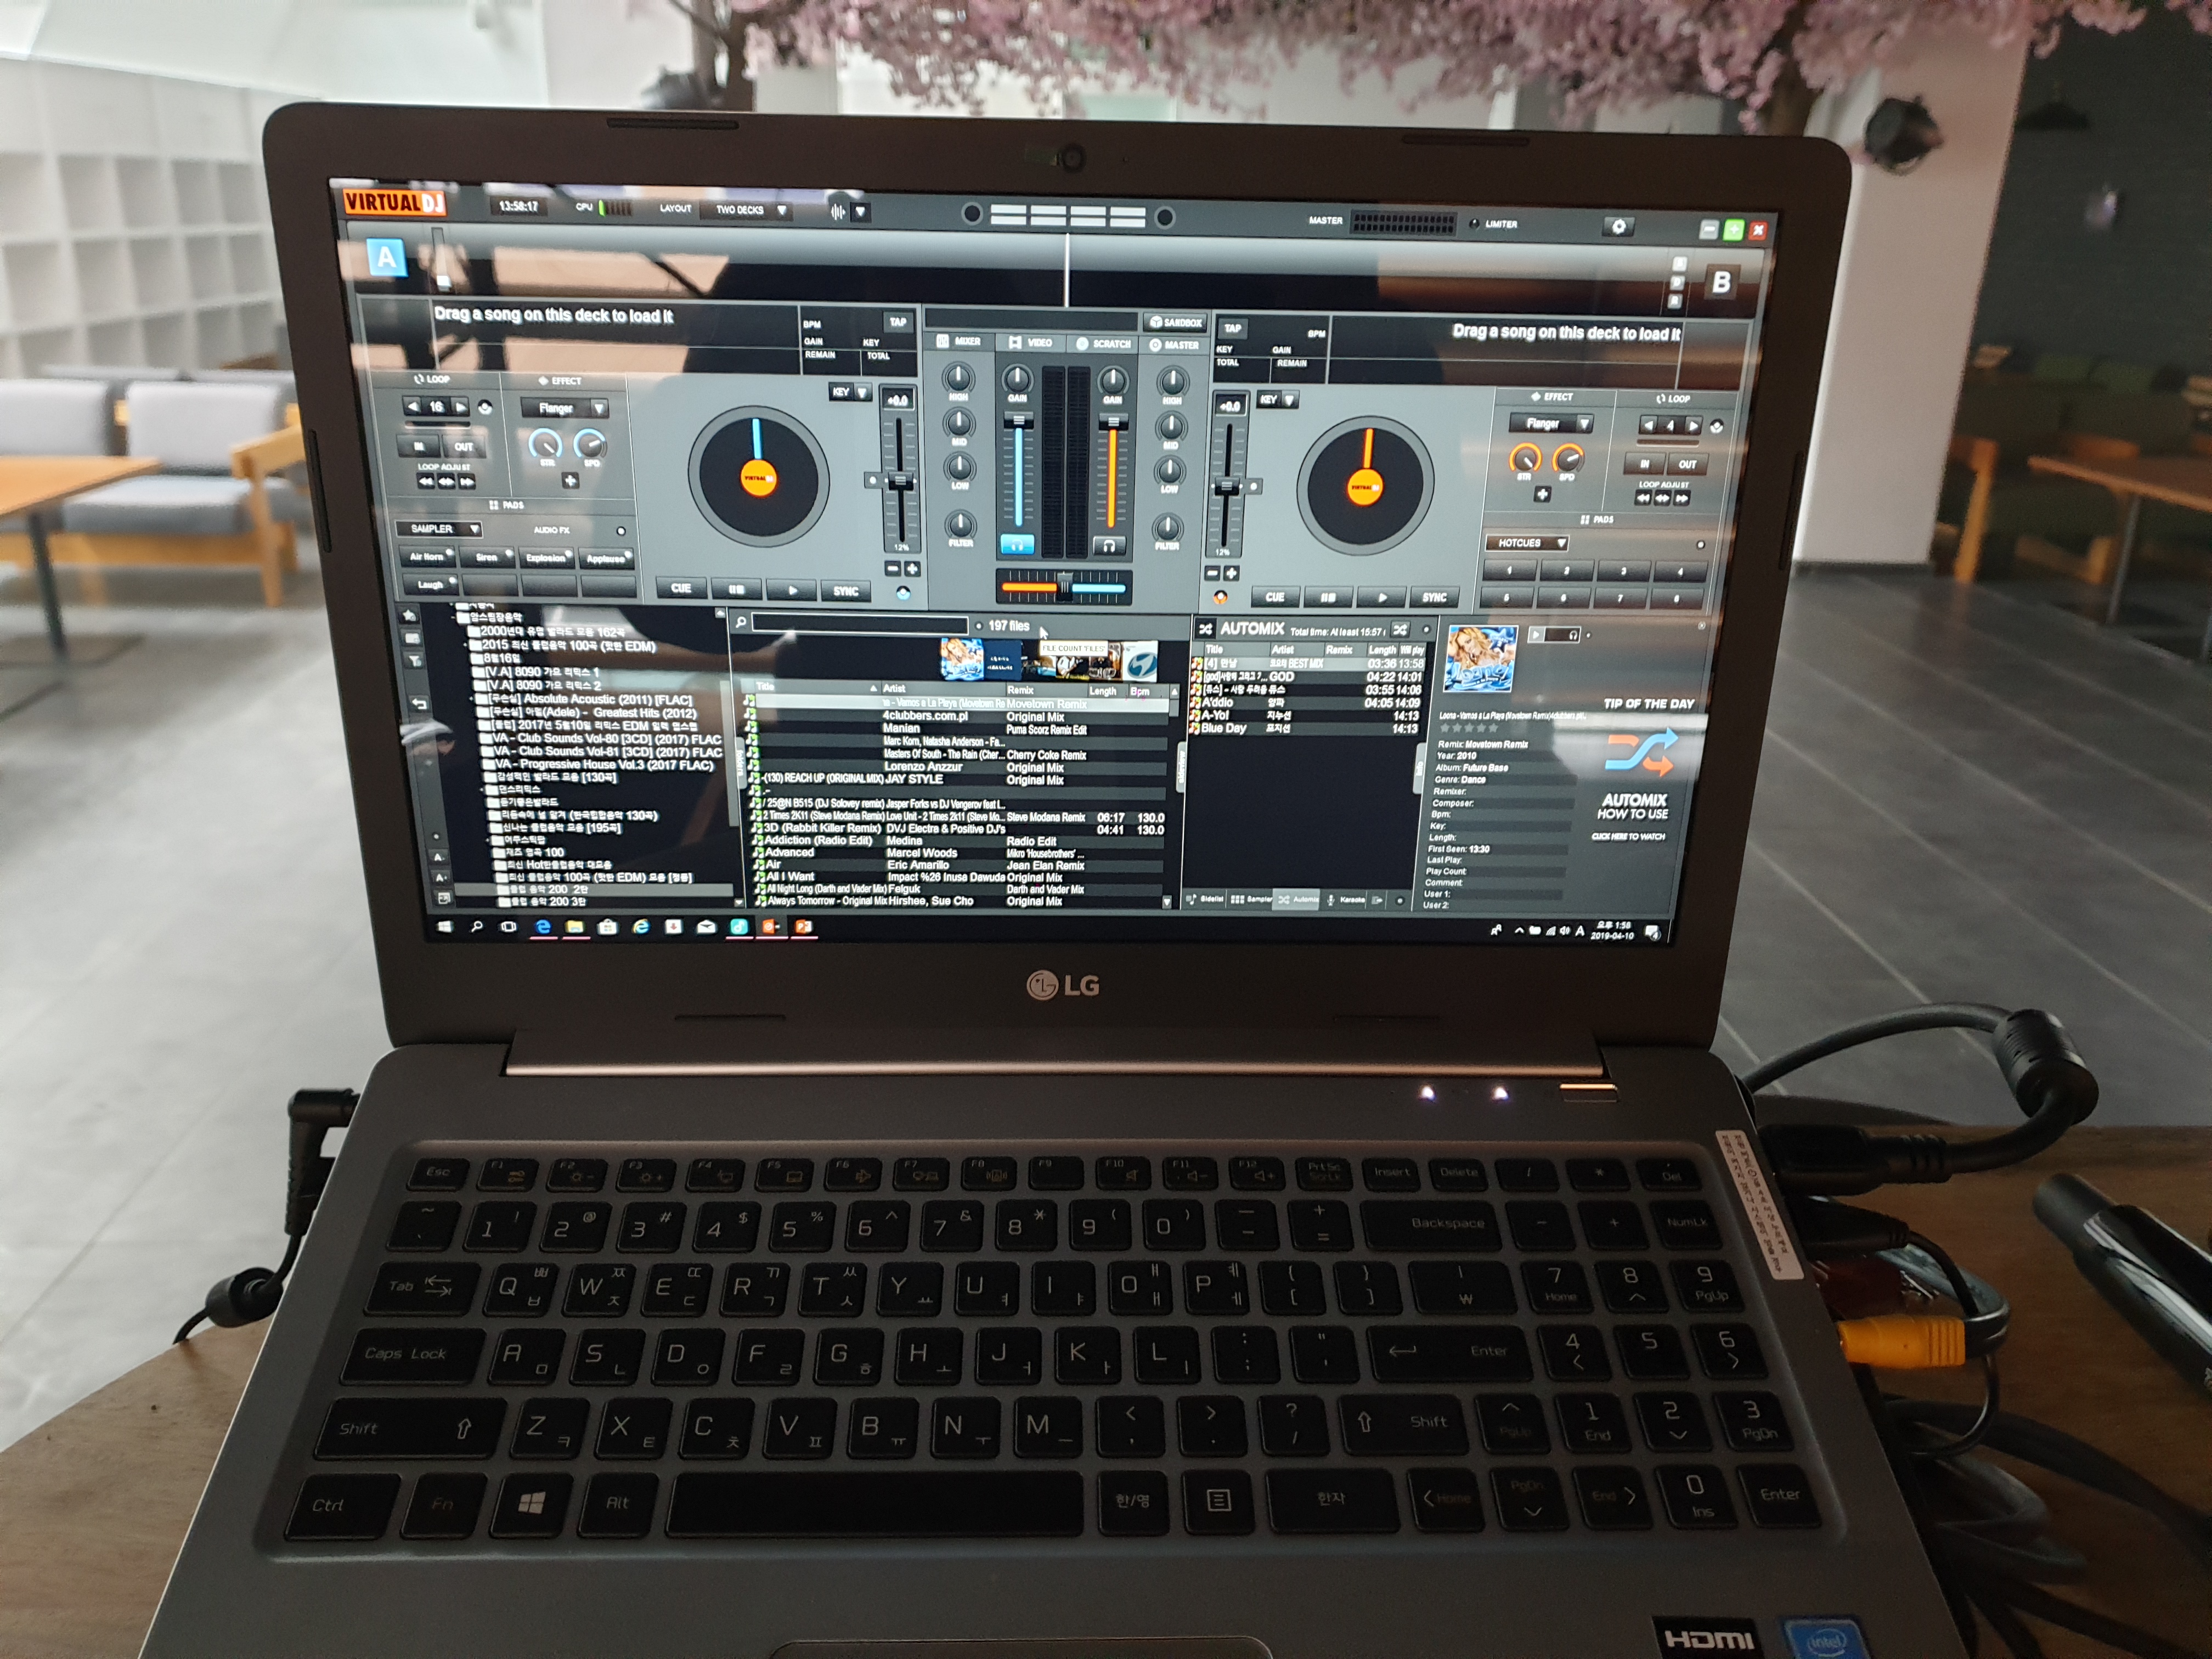Switch to the Master tab
This screenshot has width=2212, height=1659.
point(1174,345)
